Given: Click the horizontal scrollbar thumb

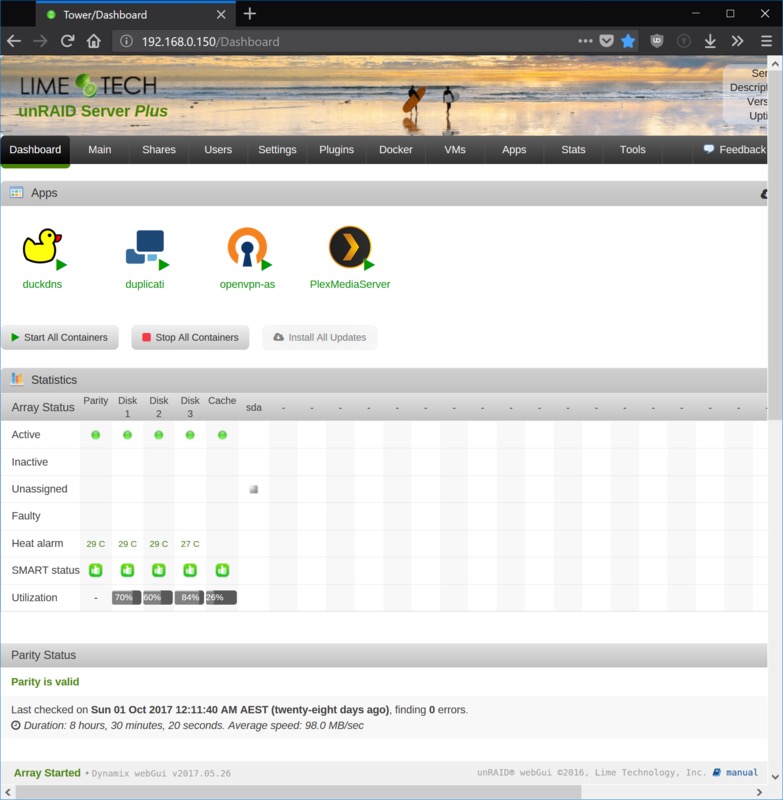Looking at the screenshot, I should [298, 792].
